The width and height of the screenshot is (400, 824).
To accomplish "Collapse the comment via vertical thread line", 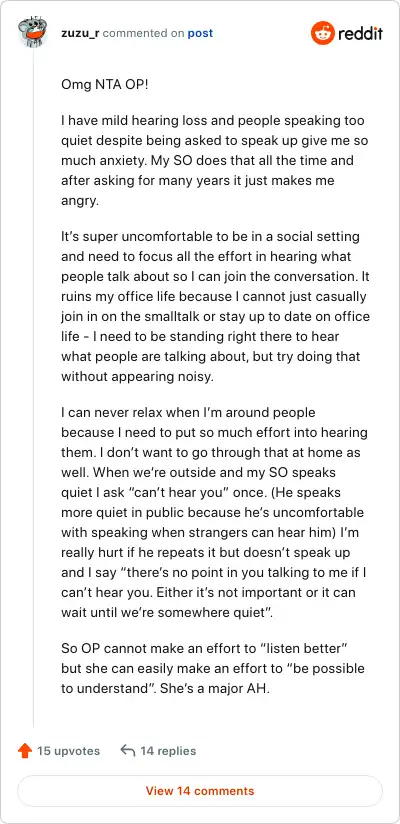I will point(33,387).
